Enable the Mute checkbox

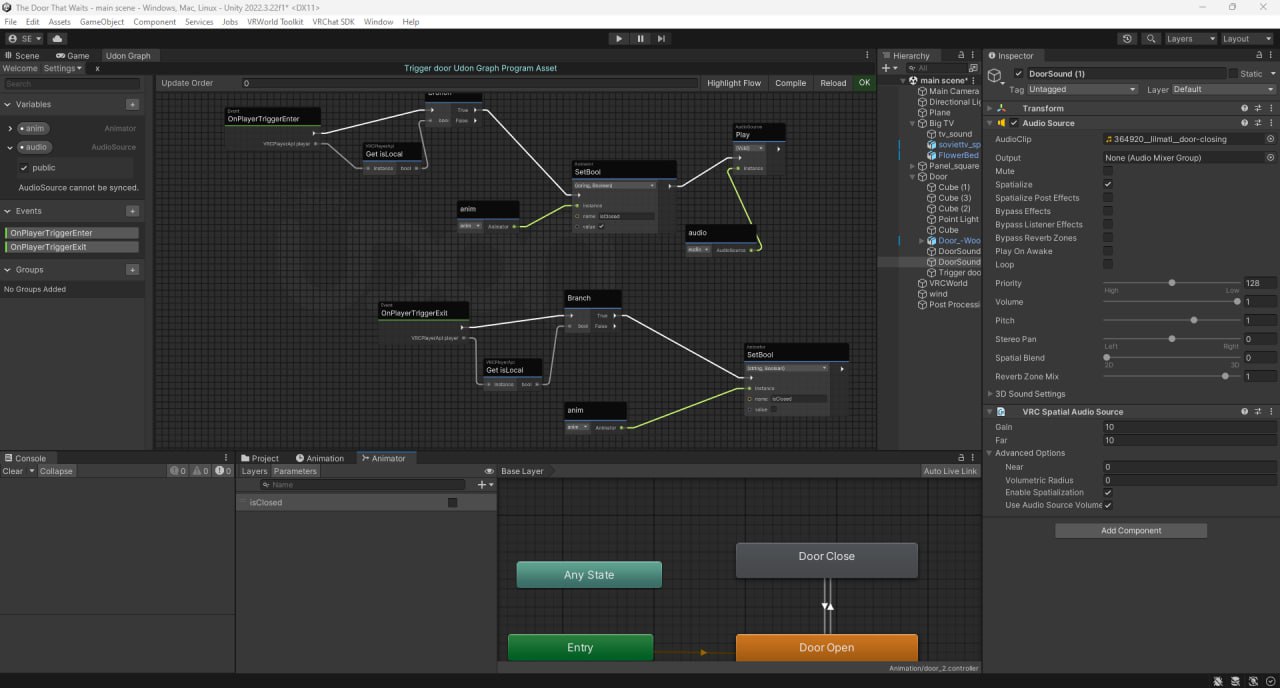coord(1107,171)
